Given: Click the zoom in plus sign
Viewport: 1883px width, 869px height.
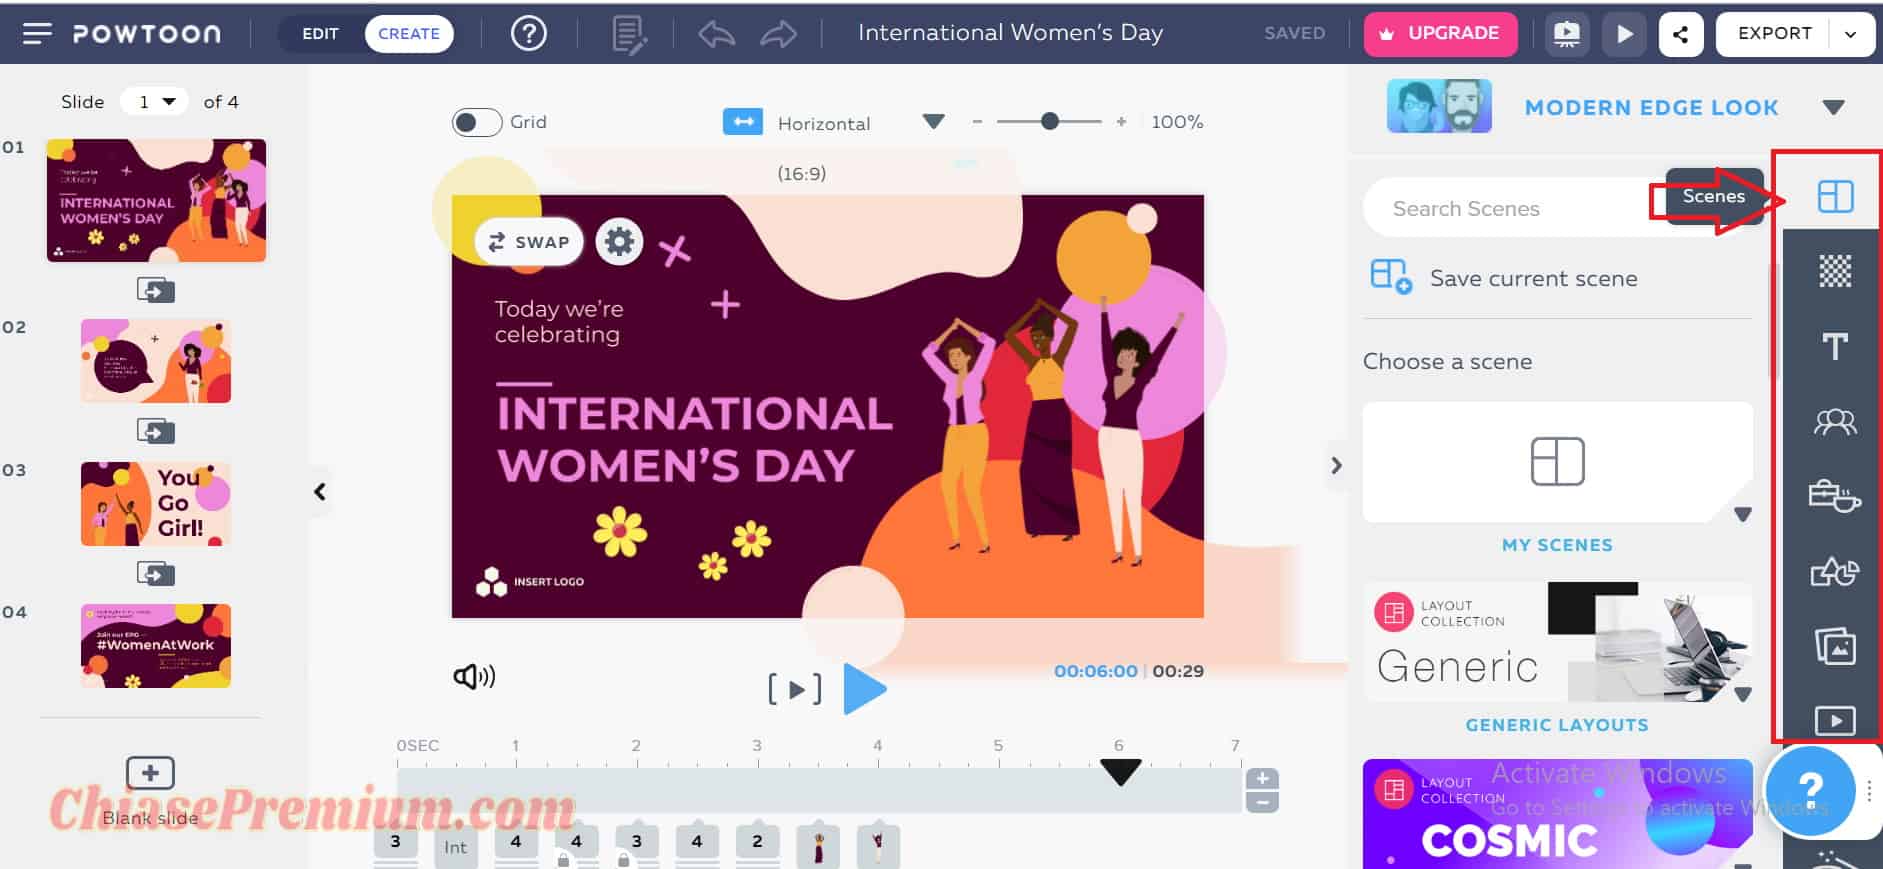Looking at the screenshot, I should [x=1121, y=122].
